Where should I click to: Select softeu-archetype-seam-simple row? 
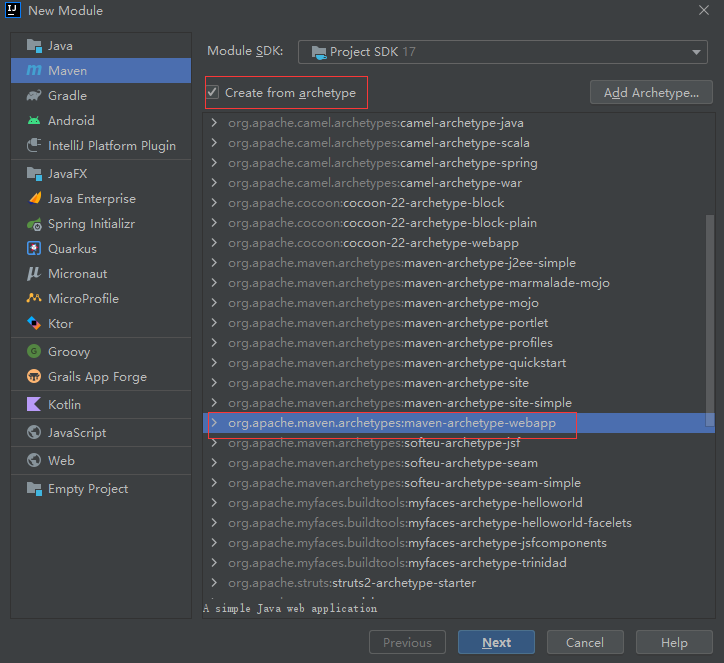459,482
